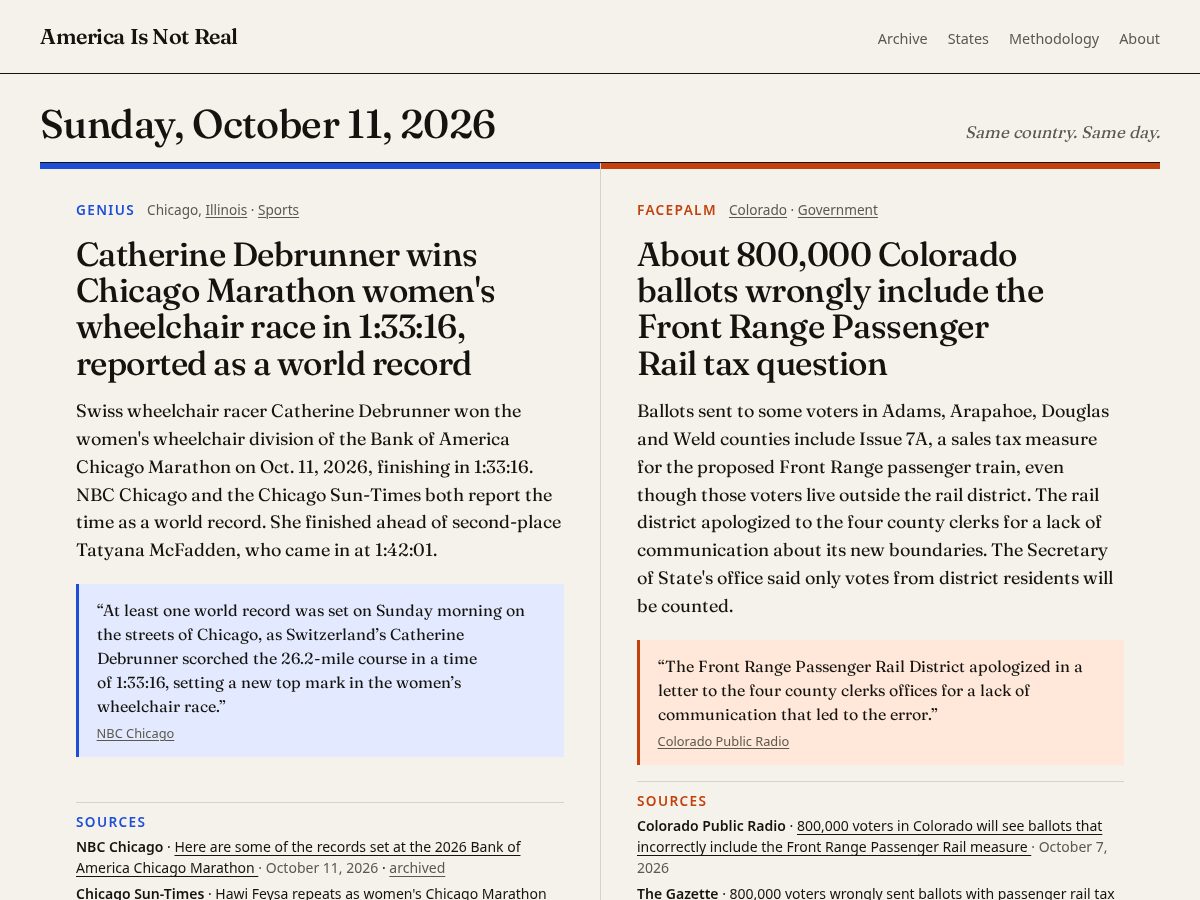Go to the States page
Viewport: 1200px width, 900px height.
[968, 39]
